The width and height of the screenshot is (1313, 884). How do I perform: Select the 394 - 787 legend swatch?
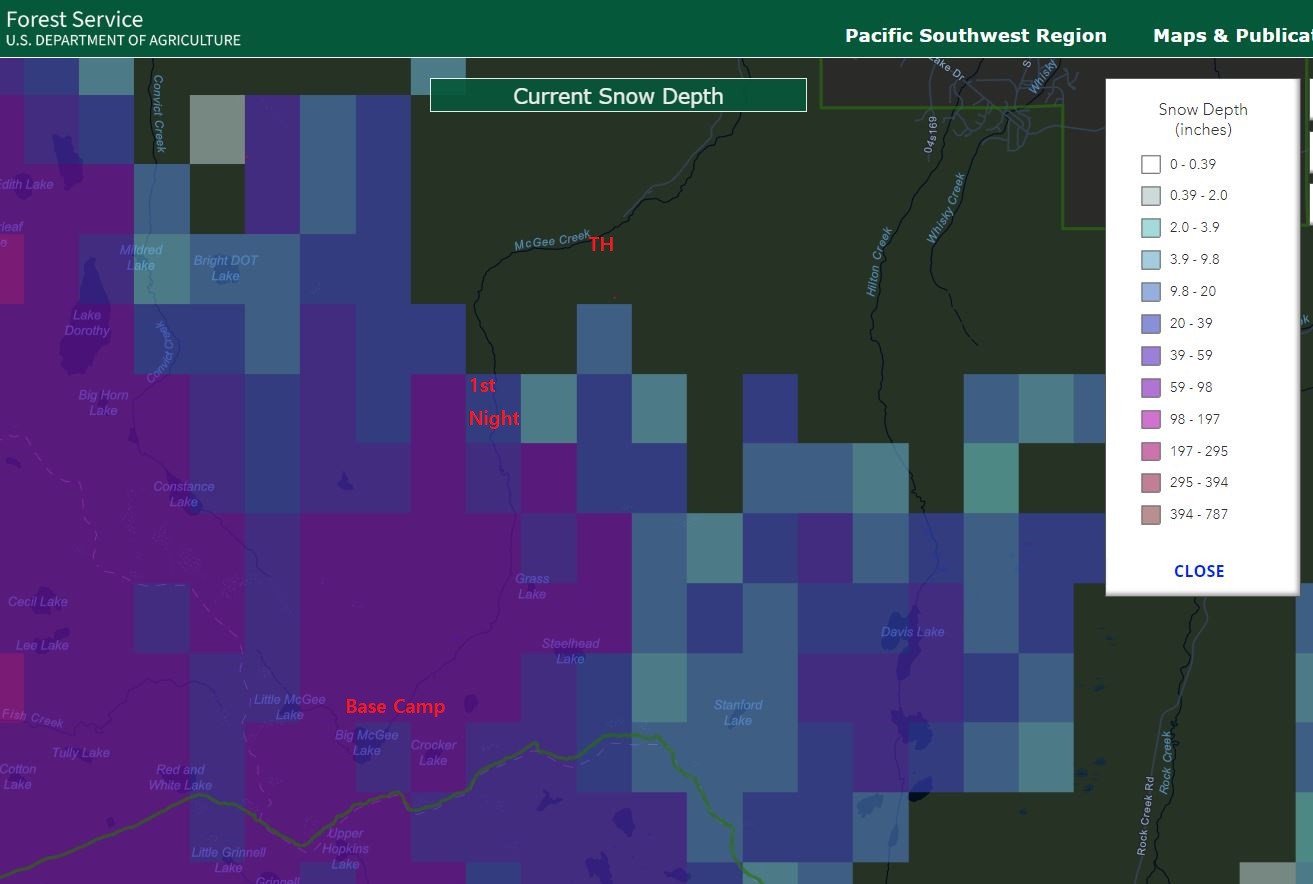pos(1151,514)
